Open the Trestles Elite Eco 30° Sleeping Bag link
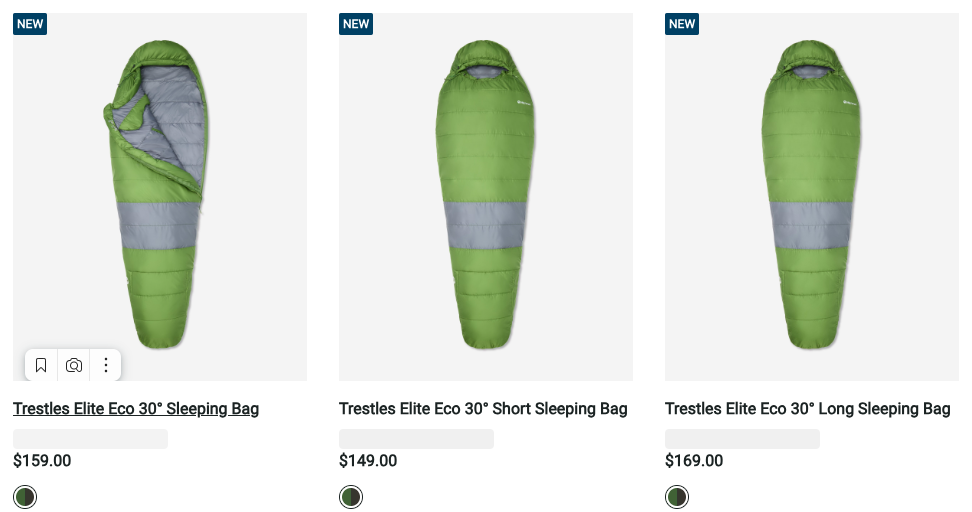This screenshot has width=972, height=512. tap(136, 408)
